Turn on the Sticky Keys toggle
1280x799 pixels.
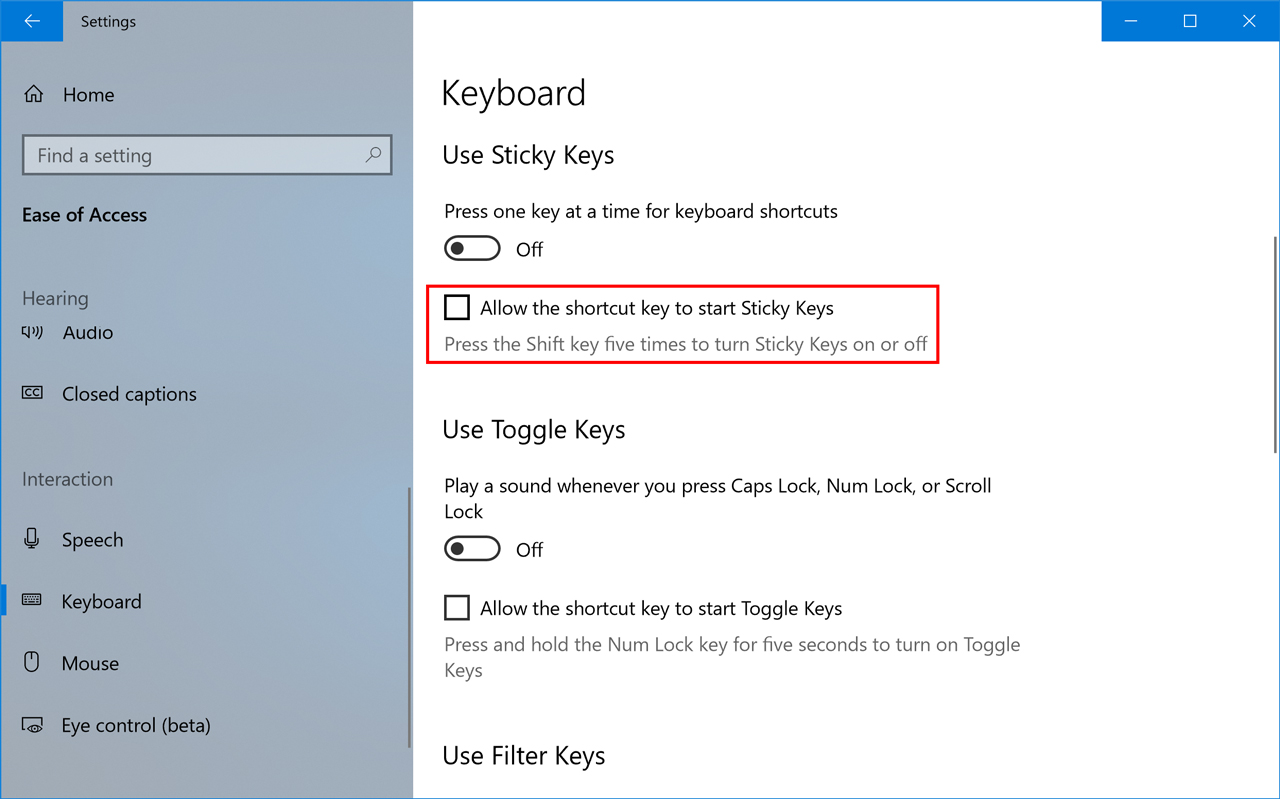click(x=472, y=248)
